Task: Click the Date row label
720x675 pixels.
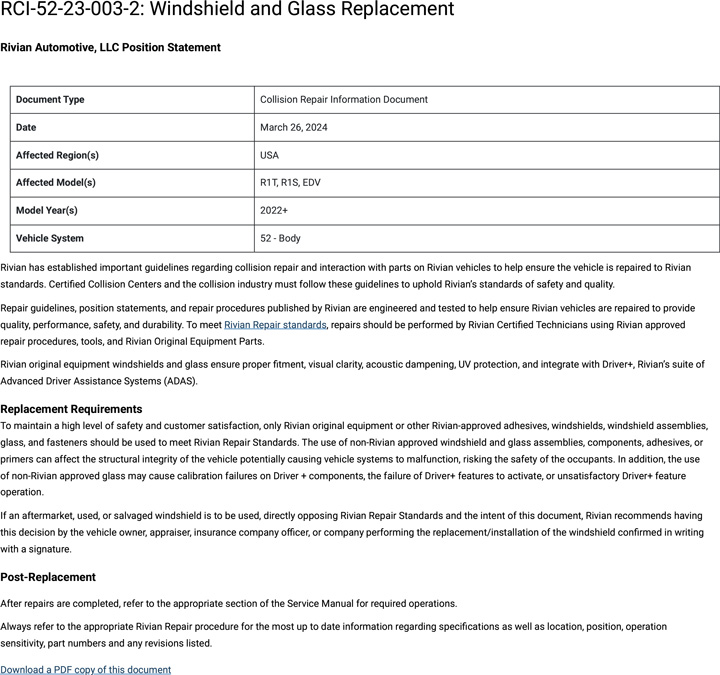Action: pyautogui.click(x=32, y=128)
